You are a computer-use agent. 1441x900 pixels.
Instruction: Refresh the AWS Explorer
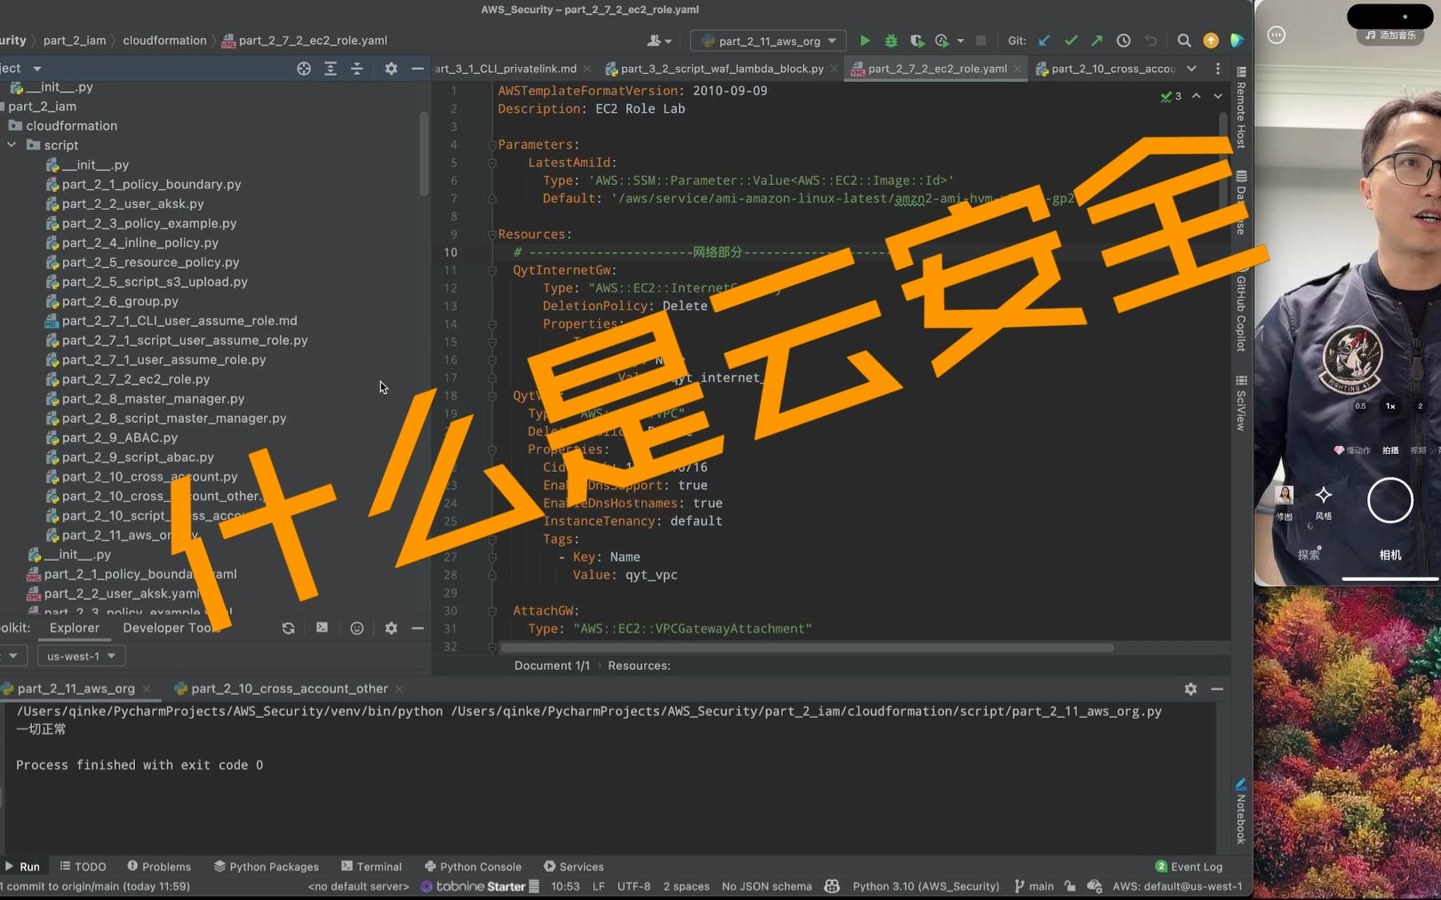(x=288, y=628)
